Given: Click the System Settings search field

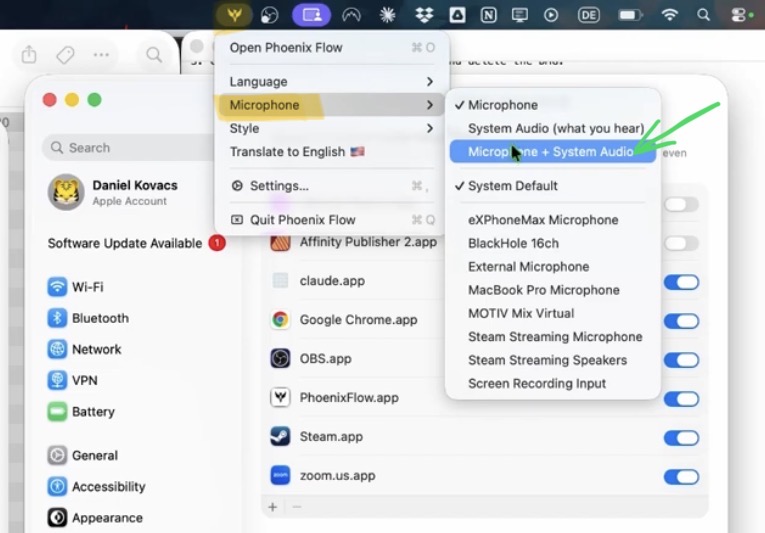Looking at the screenshot, I should point(129,147).
